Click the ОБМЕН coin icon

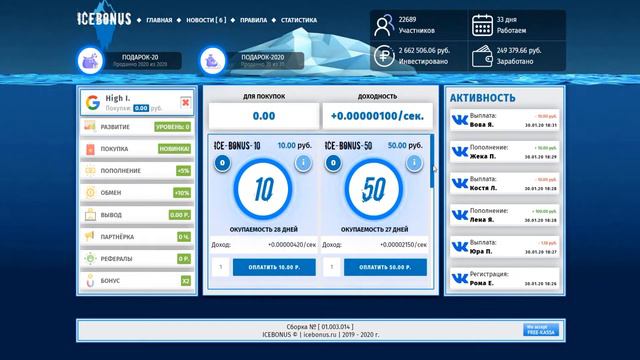click(x=90, y=192)
